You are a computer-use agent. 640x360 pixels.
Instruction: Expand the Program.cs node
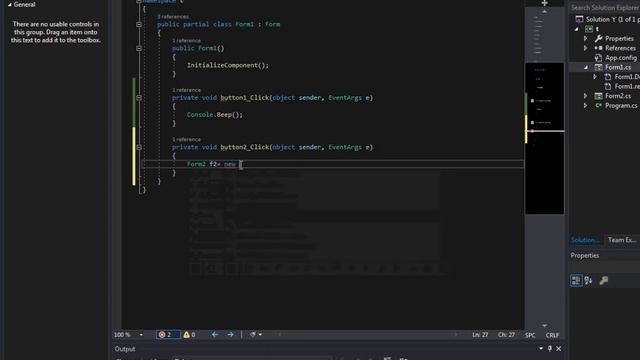586,105
